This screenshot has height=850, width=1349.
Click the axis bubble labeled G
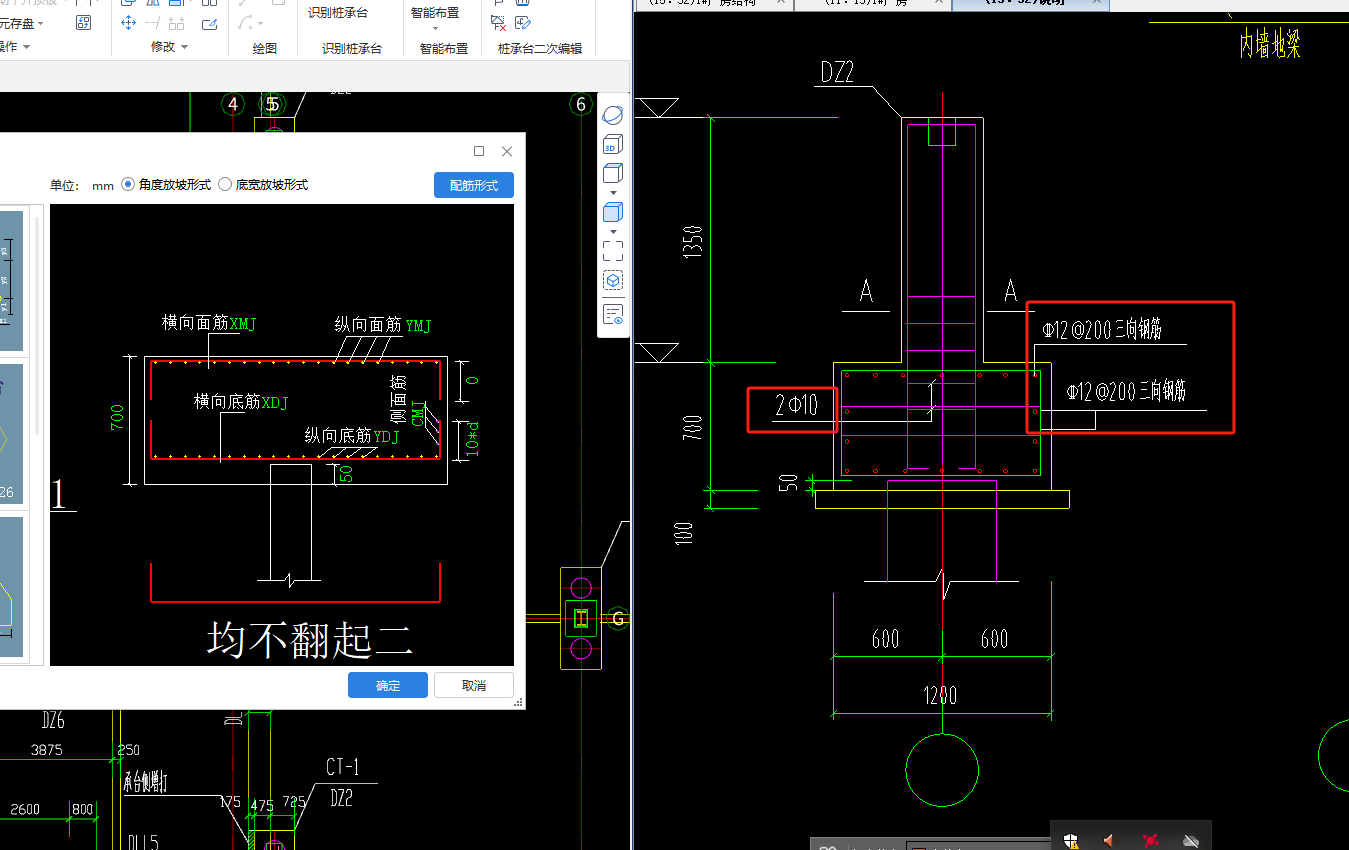click(618, 619)
